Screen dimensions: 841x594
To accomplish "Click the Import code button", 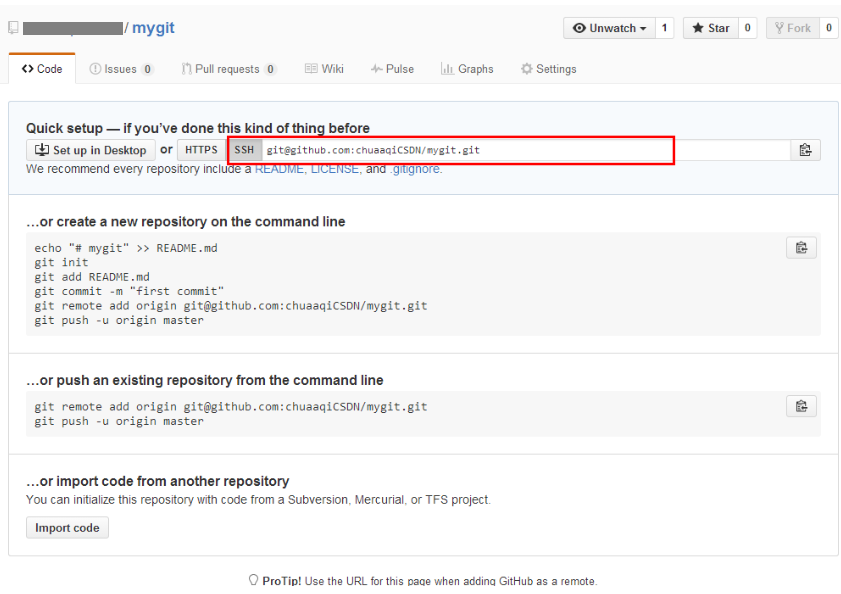I will coord(67,527).
